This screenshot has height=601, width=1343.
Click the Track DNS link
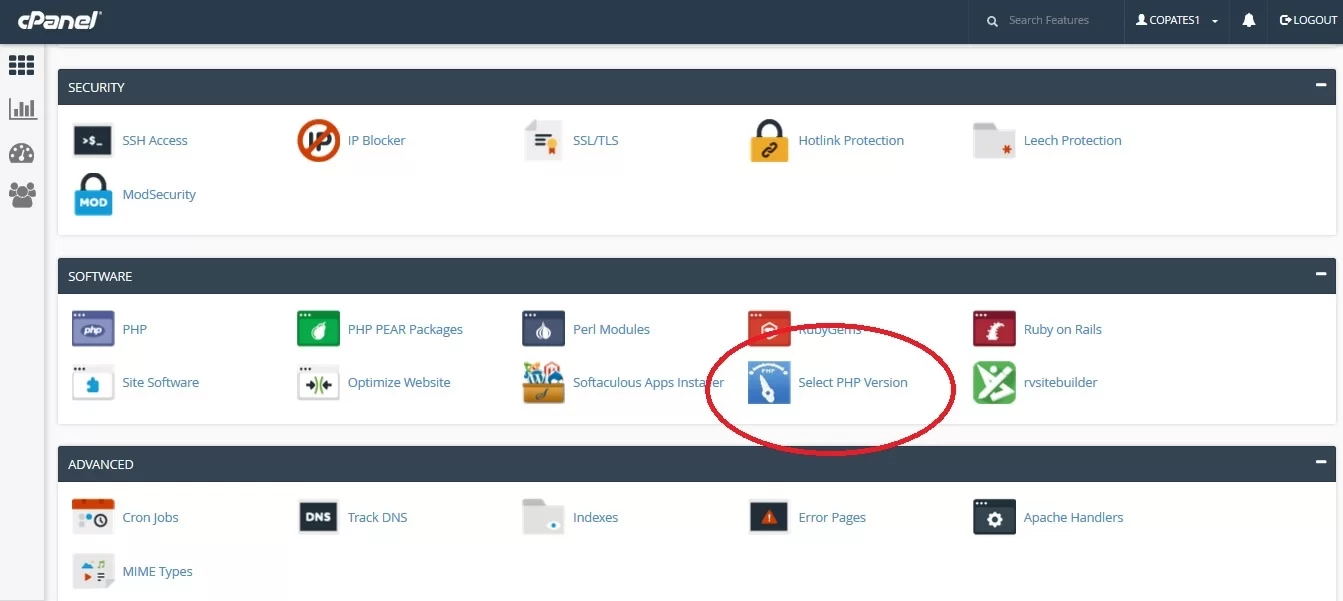[x=378, y=517]
